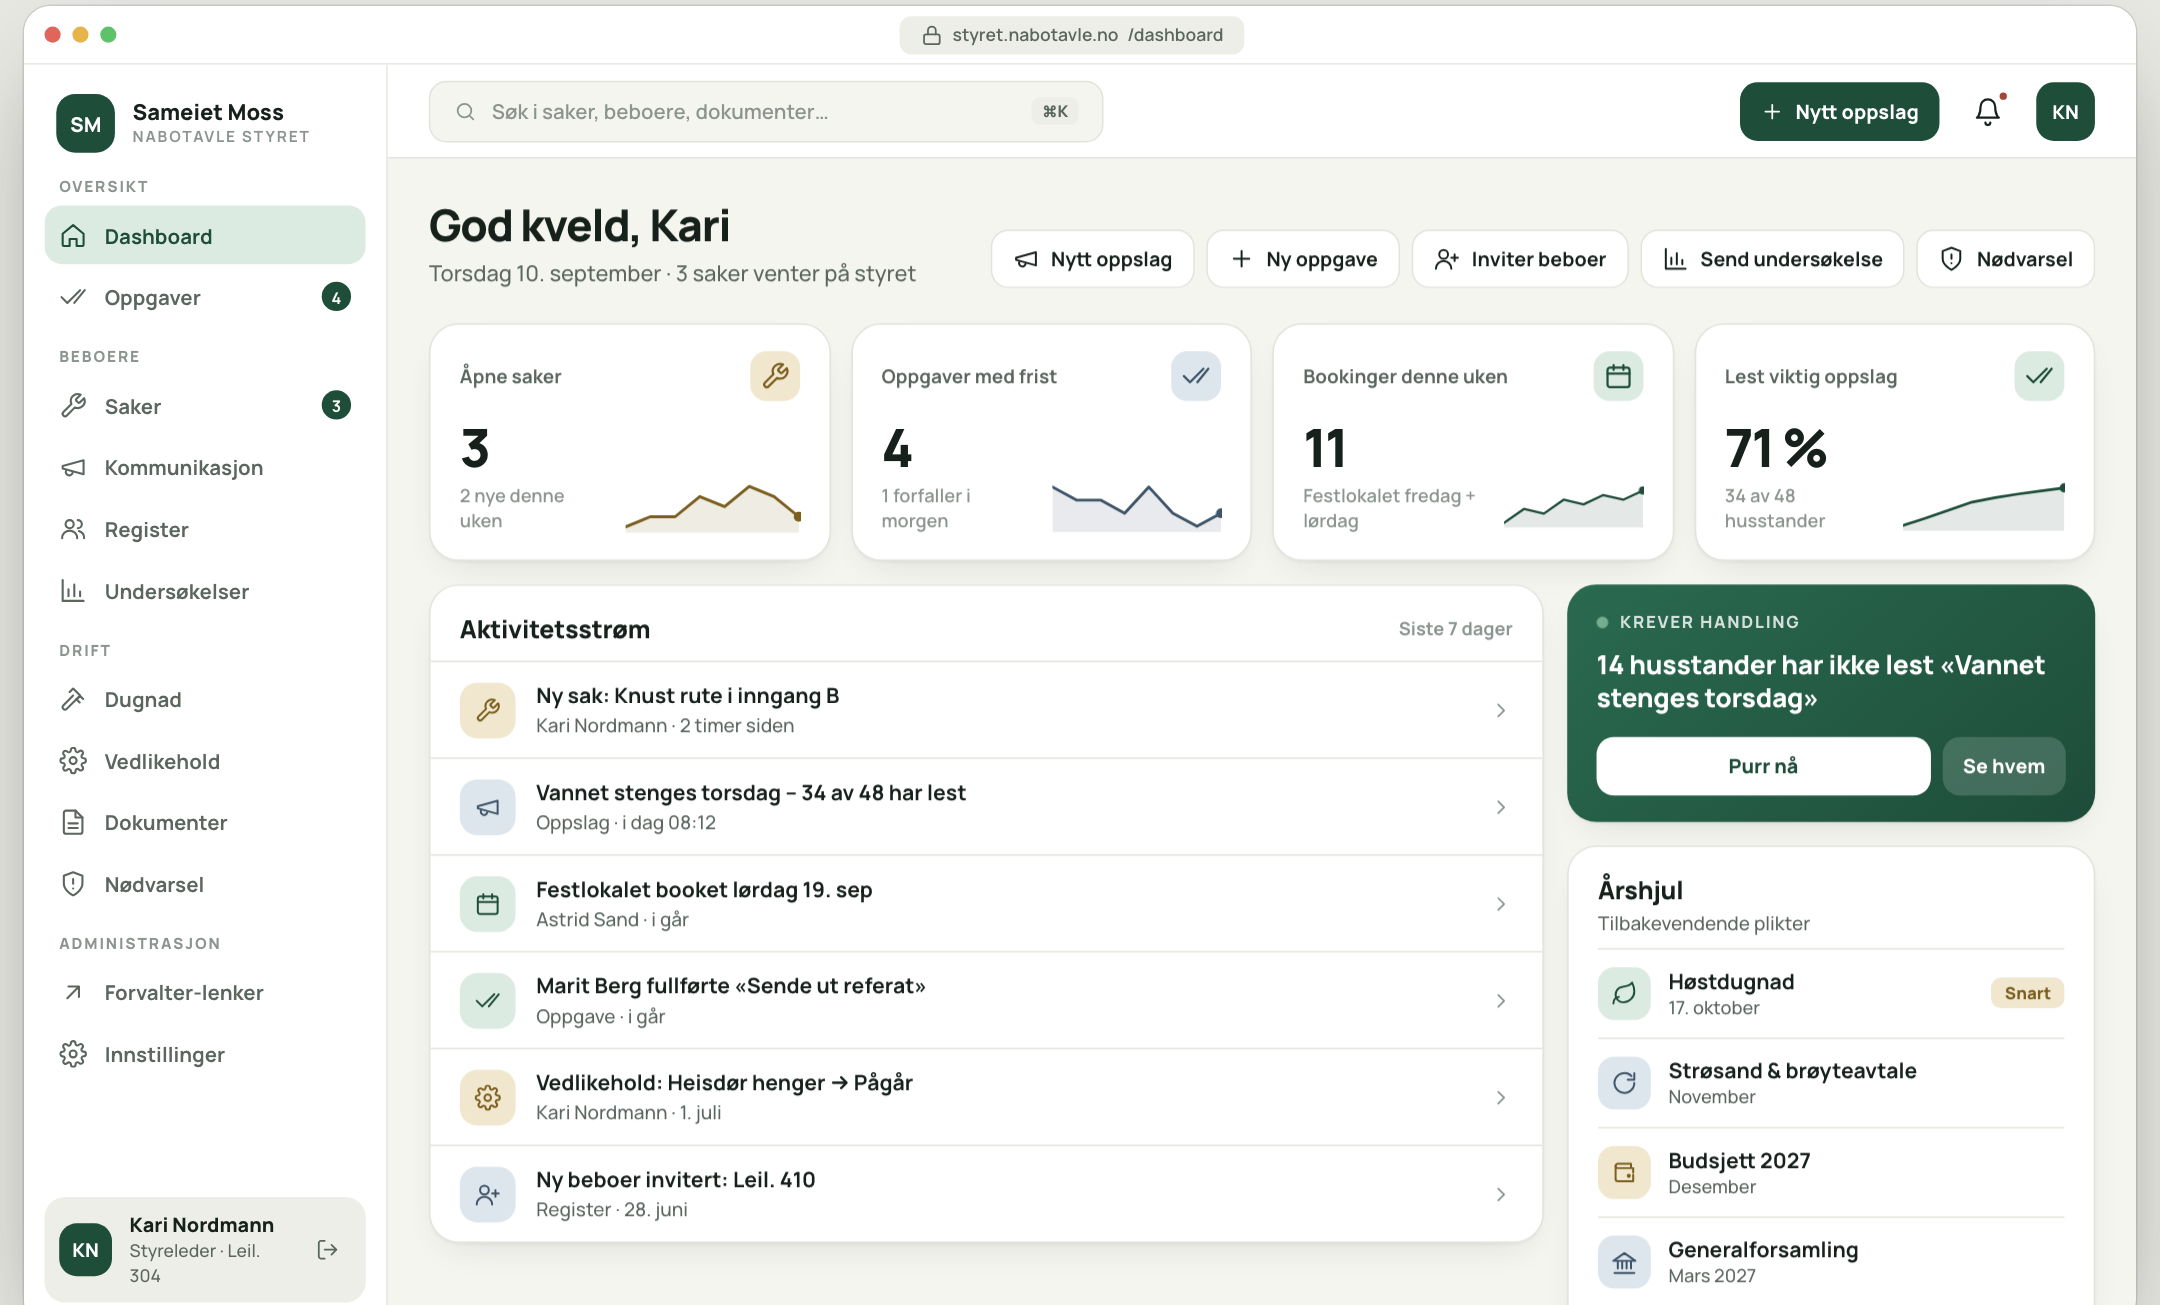Open Undersøkelser in the sidebar
Viewport: 2160px width, 1305px height.
click(x=205, y=591)
